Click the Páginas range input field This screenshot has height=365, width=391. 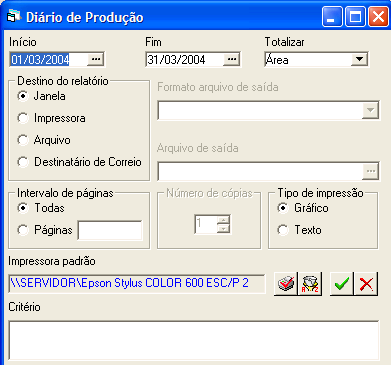point(110,230)
